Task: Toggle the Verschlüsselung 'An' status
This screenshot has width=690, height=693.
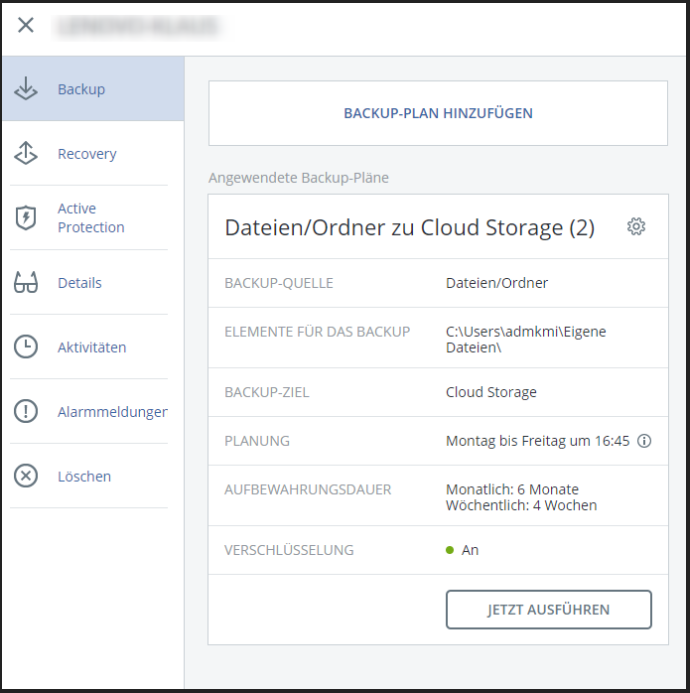Action: (469, 550)
